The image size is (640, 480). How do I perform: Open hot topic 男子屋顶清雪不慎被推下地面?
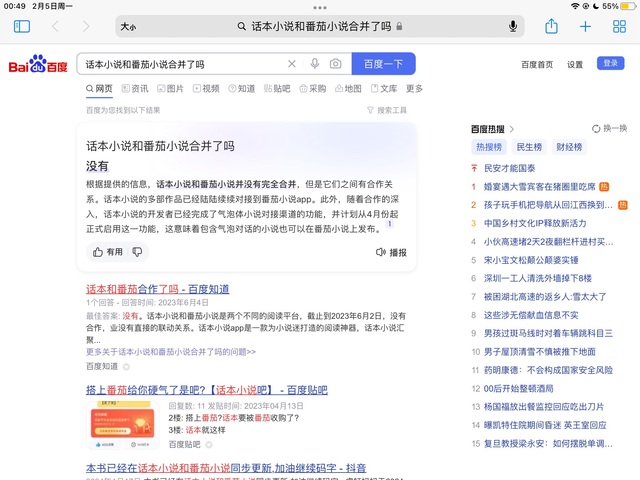pos(540,352)
